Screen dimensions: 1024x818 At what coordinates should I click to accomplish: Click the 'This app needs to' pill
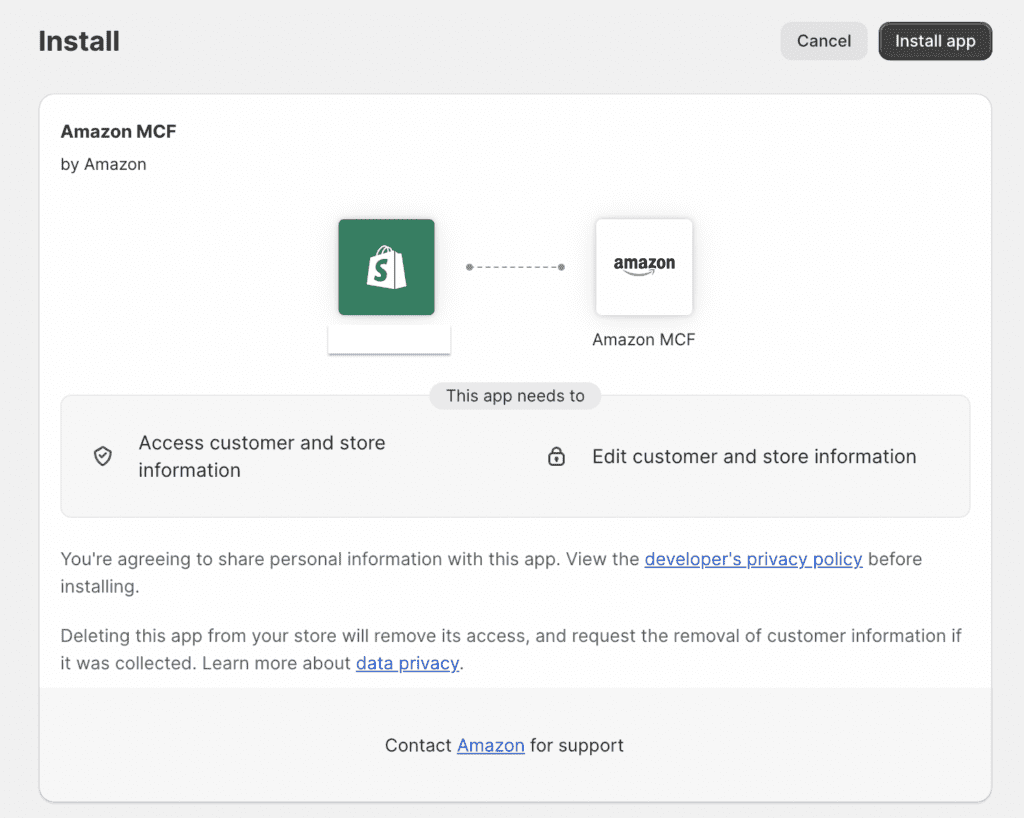pyautogui.click(x=515, y=396)
